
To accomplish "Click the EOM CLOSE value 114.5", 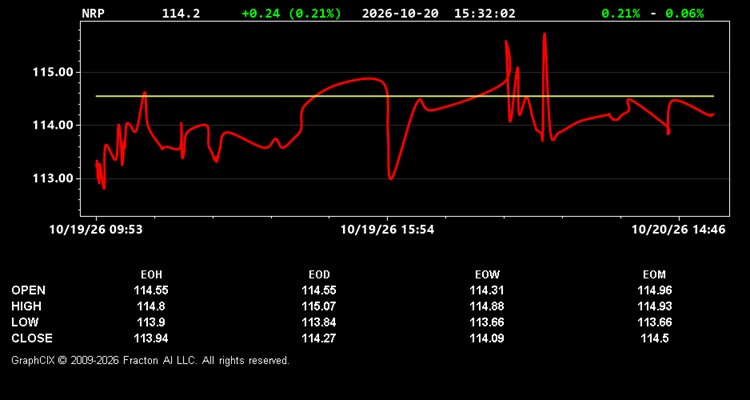I will tap(654, 338).
